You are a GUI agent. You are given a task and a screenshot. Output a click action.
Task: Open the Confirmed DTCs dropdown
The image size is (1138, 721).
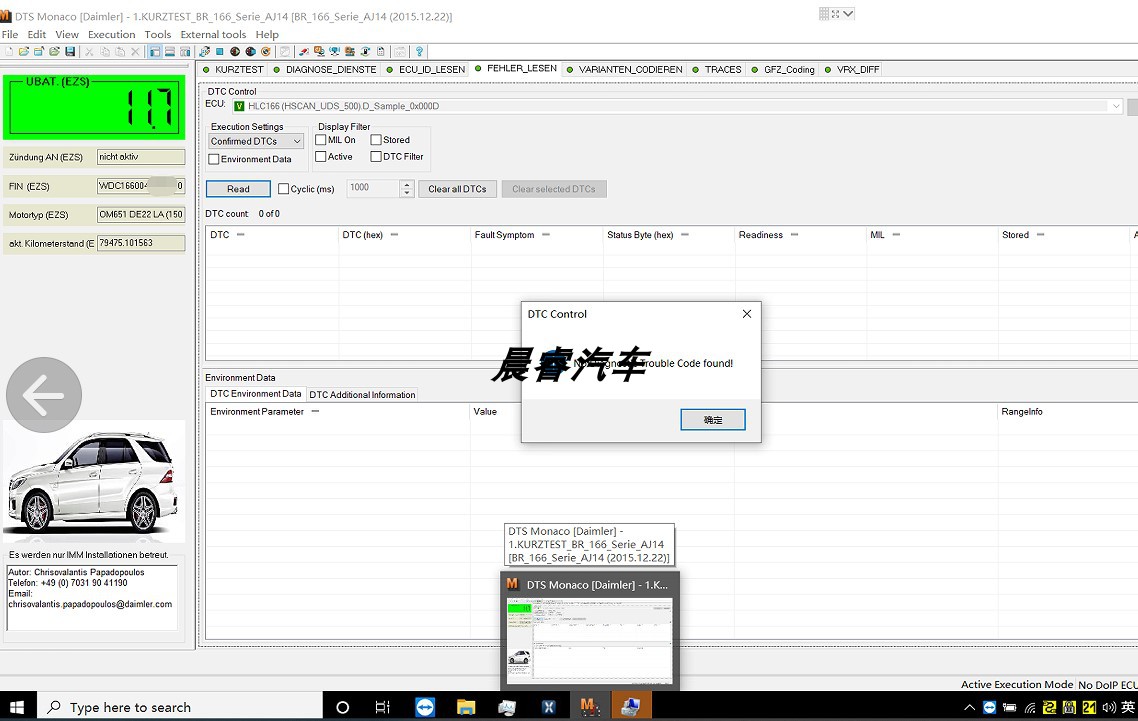[x=256, y=141]
